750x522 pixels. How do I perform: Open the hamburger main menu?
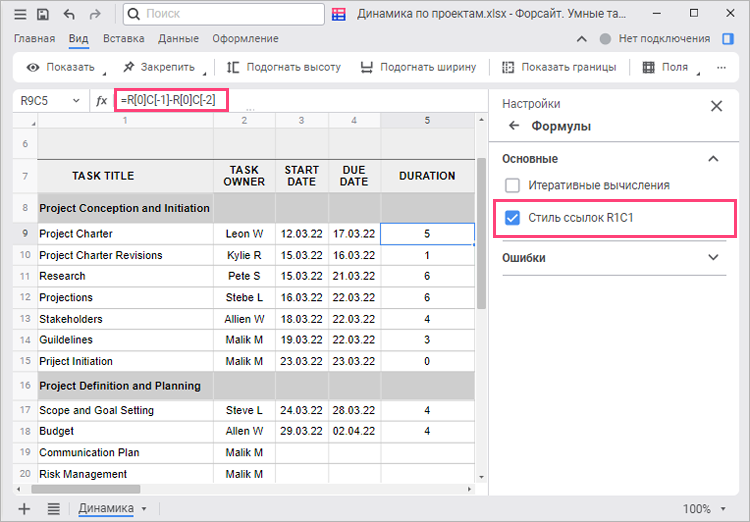[x=20, y=15]
